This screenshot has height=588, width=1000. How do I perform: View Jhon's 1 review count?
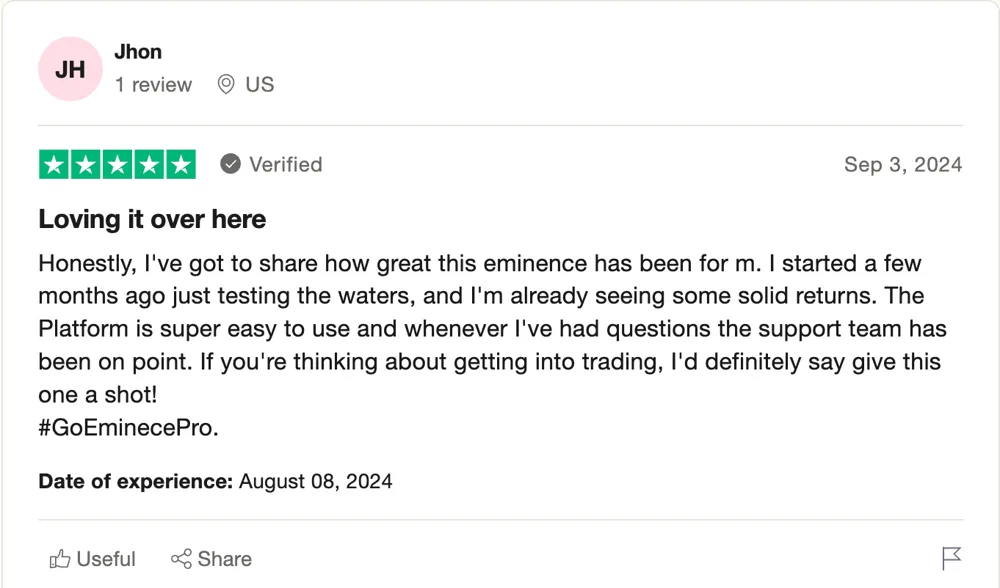[153, 84]
